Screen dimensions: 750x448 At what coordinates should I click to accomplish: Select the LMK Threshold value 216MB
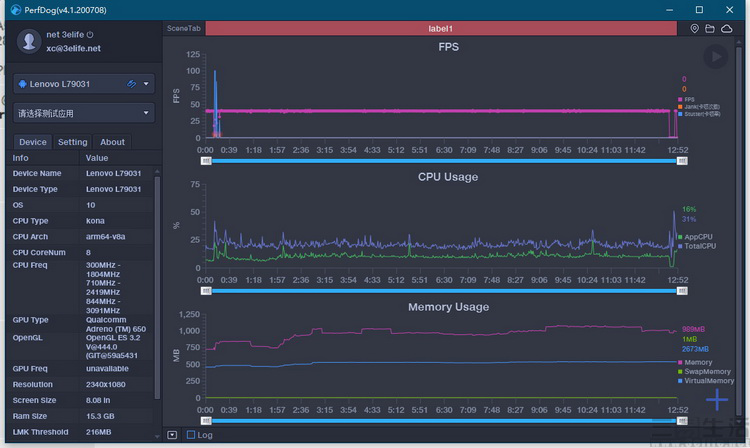(x=99, y=432)
